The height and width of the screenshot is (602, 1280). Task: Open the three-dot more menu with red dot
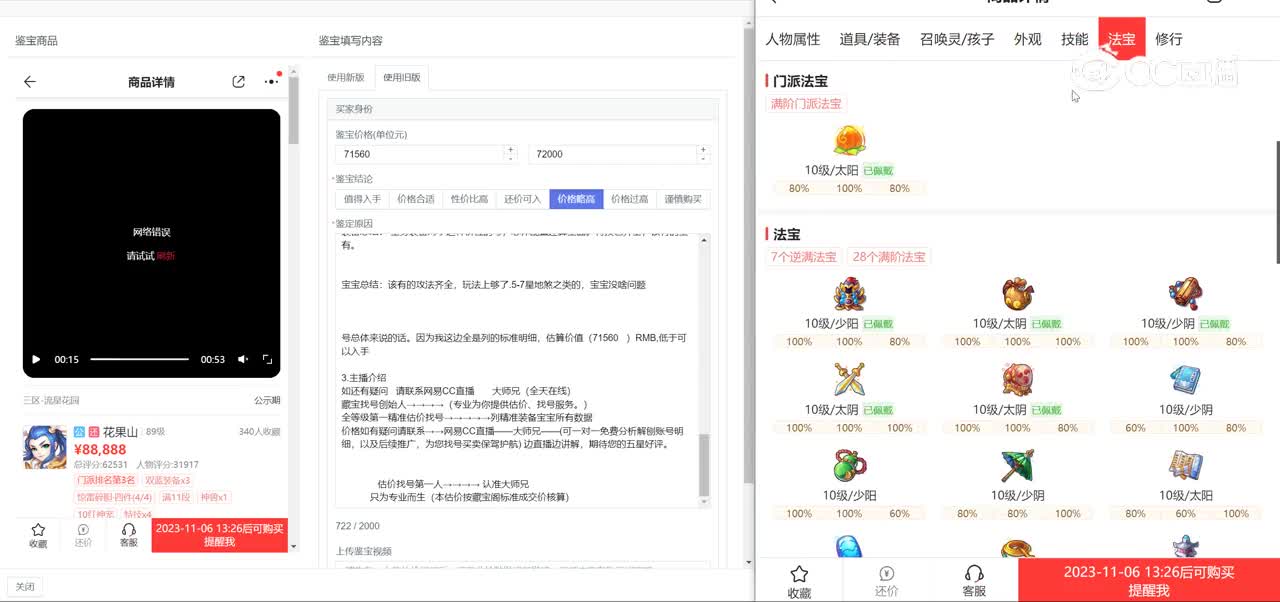click(x=272, y=81)
